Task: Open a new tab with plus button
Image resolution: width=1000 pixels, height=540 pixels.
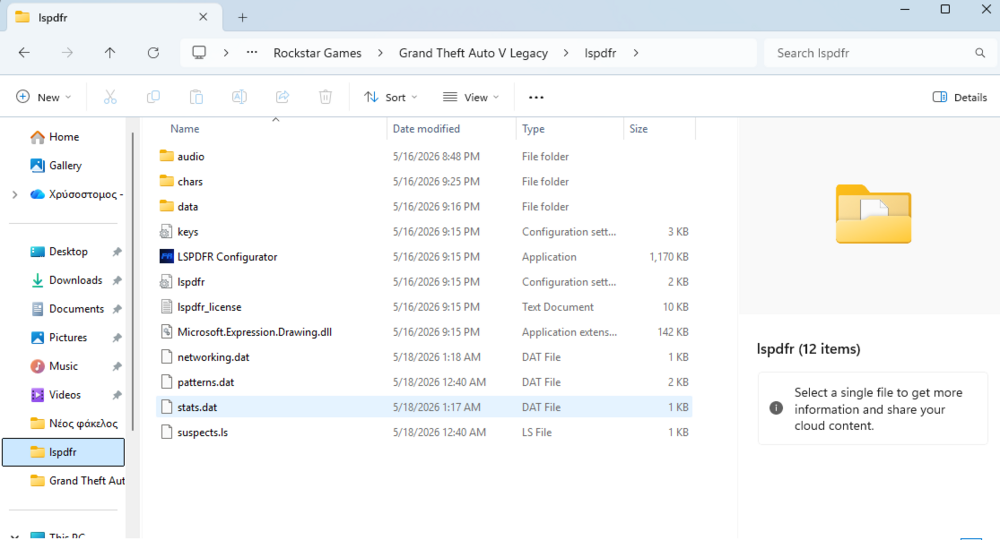Action: [x=242, y=17]
